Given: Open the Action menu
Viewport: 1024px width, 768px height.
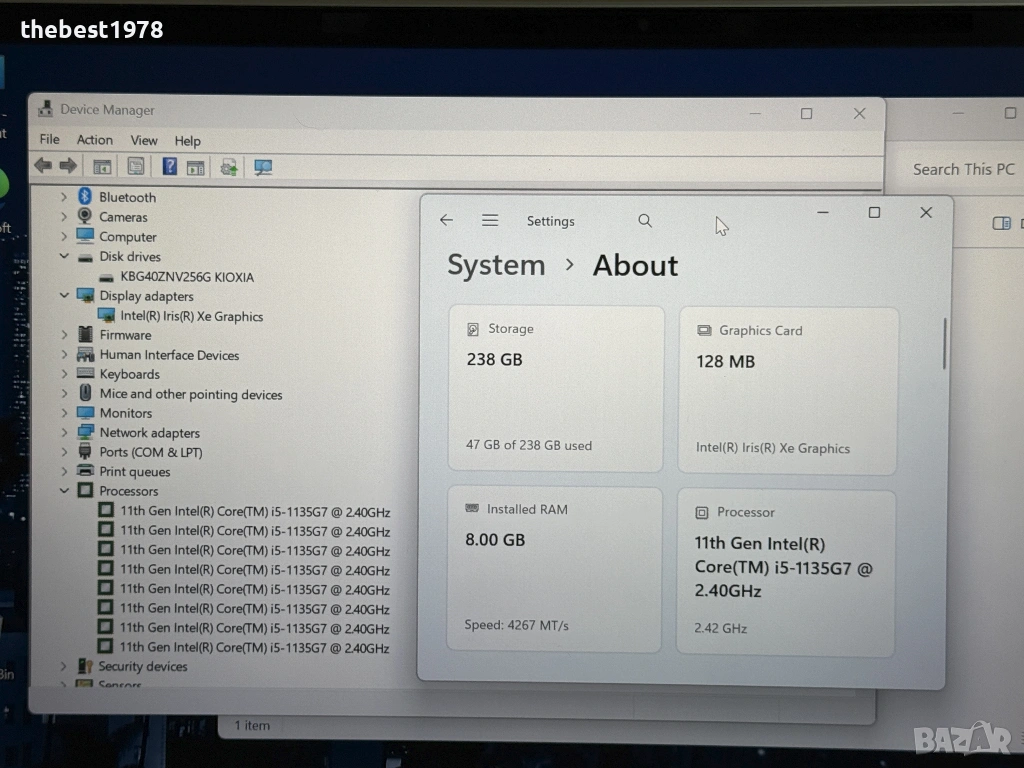Looking at the screenshot, I should (x=95, y=140).
